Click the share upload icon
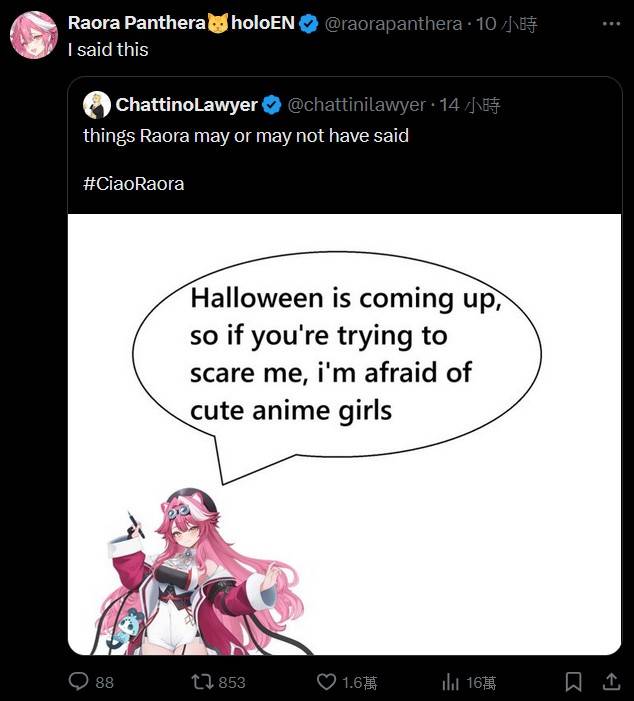The width and height of the screenshot is (634, 701). tap(611, 681)
